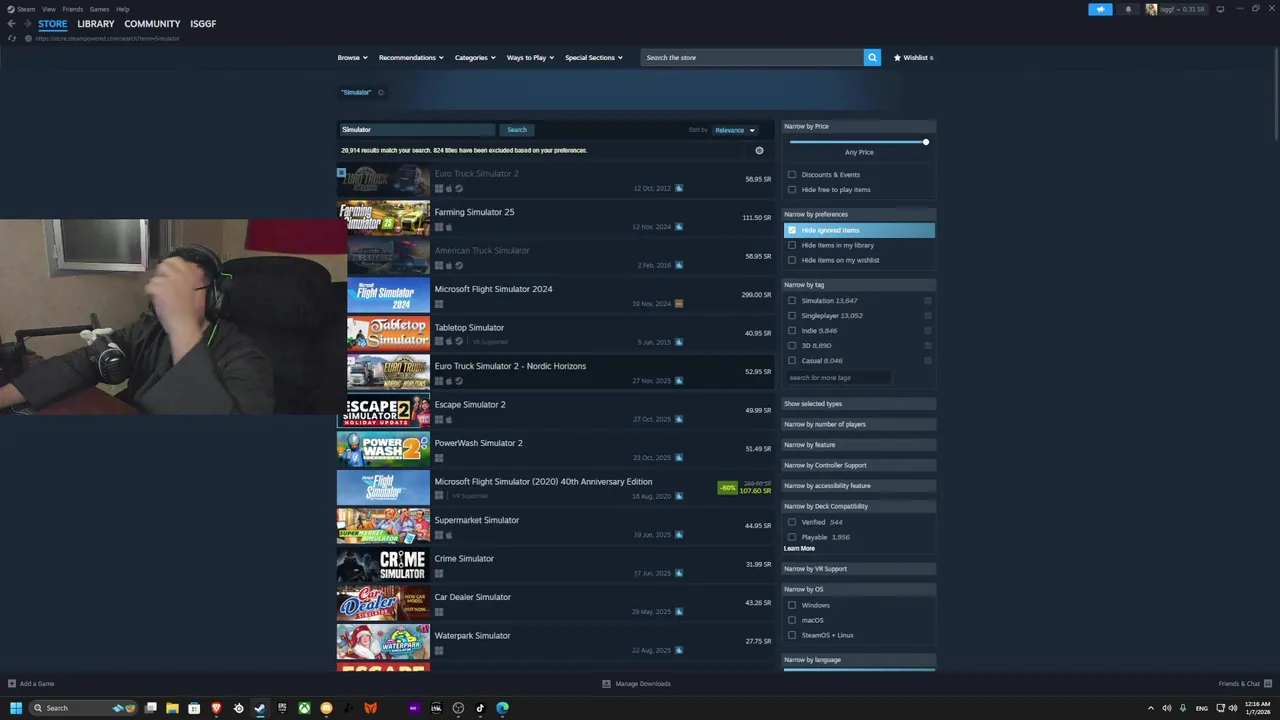Check the Verified Deck compatibility box

[792, 522]
